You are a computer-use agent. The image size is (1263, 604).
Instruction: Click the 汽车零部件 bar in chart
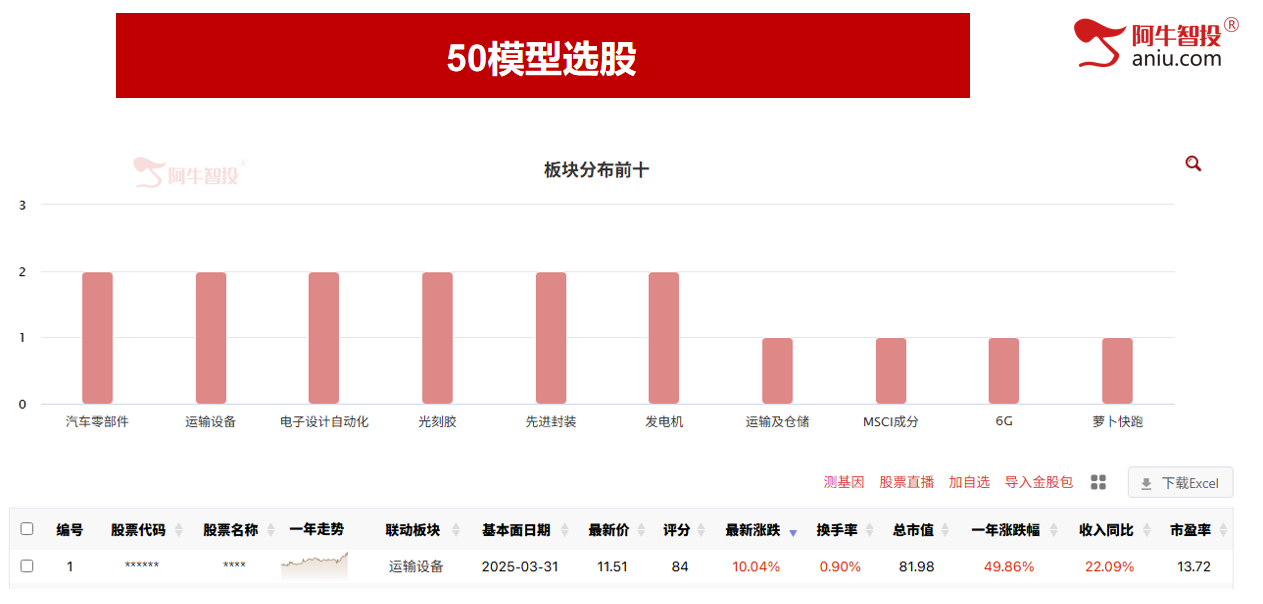97,338
